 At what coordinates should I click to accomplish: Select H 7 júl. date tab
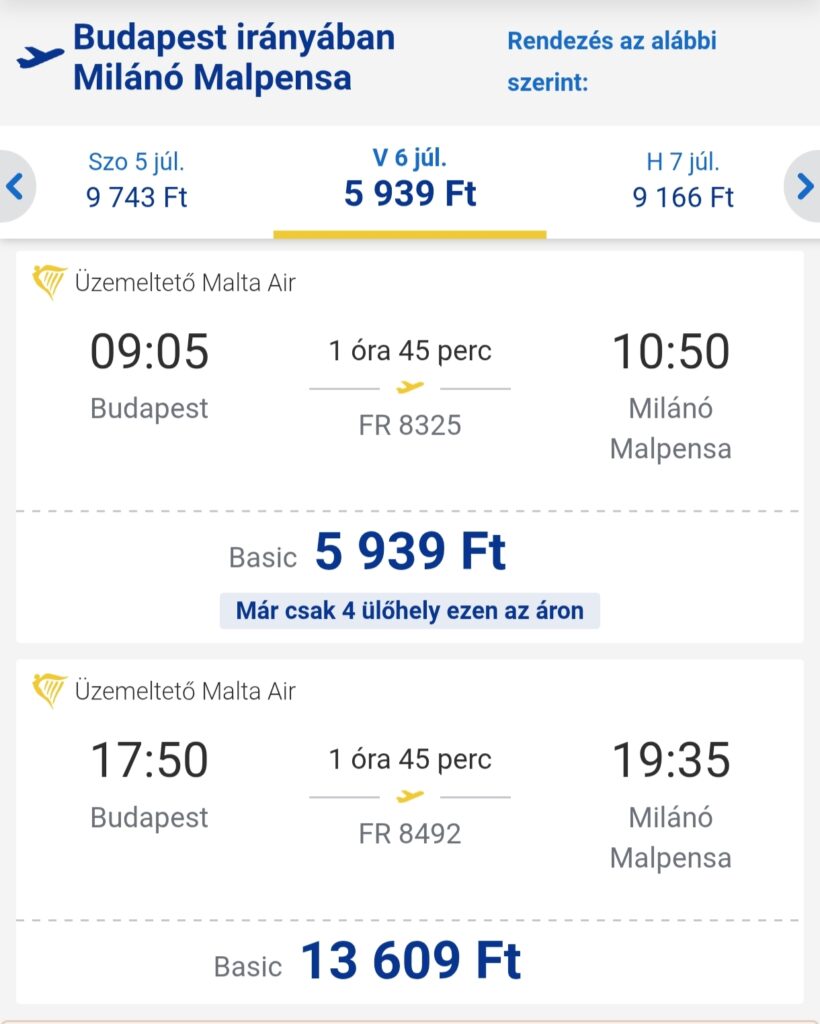click(x=683, y=180)
